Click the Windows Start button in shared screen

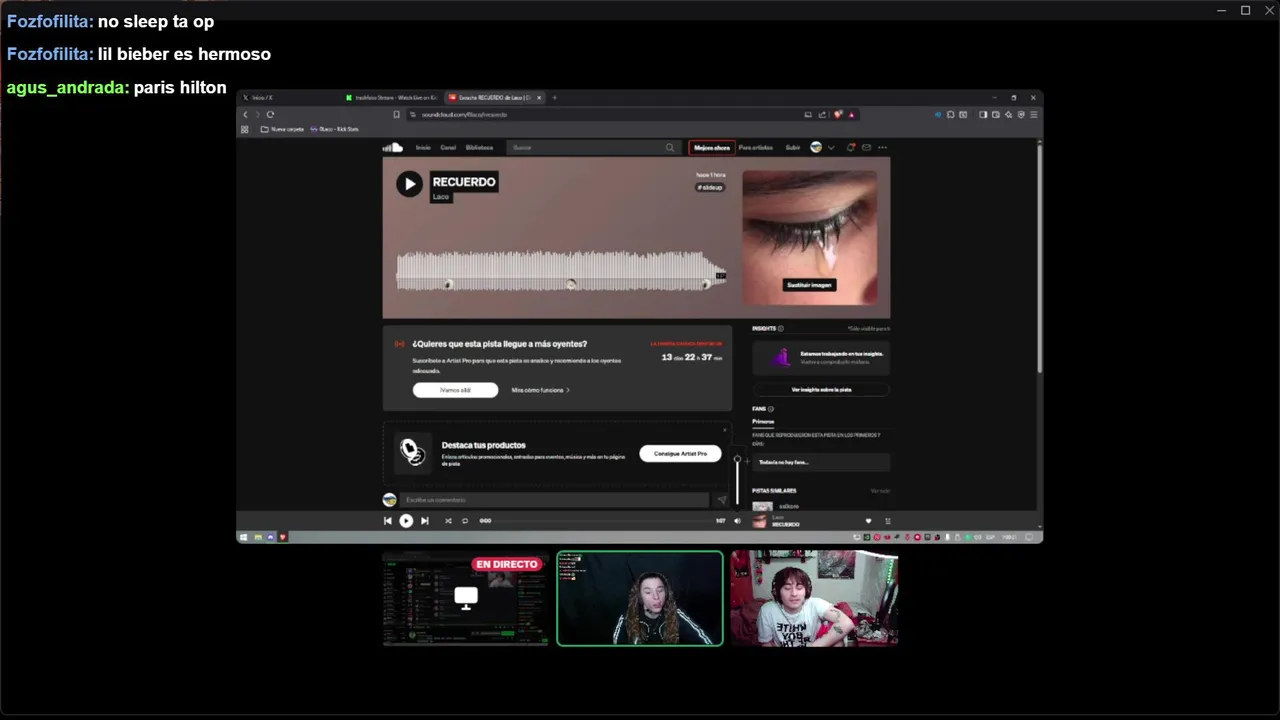tap(243, 537)
